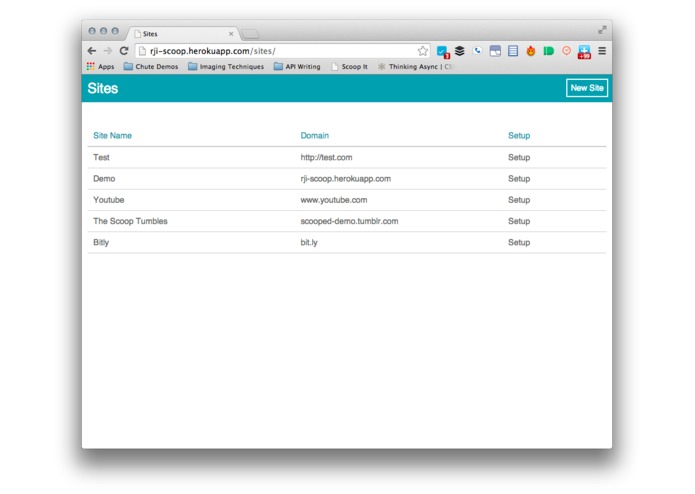Open Setup for the Test site
The image size is (695, 494).
point(519,157)
